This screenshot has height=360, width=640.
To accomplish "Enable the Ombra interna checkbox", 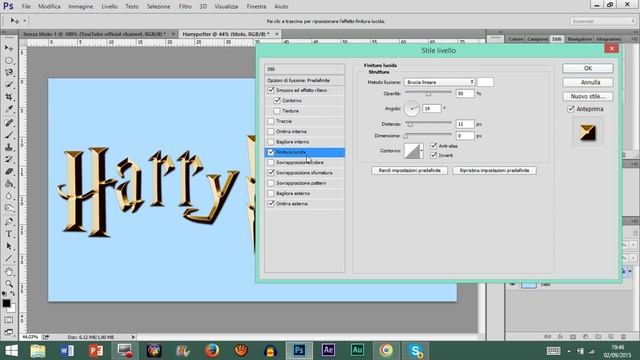I will point(271,131).
